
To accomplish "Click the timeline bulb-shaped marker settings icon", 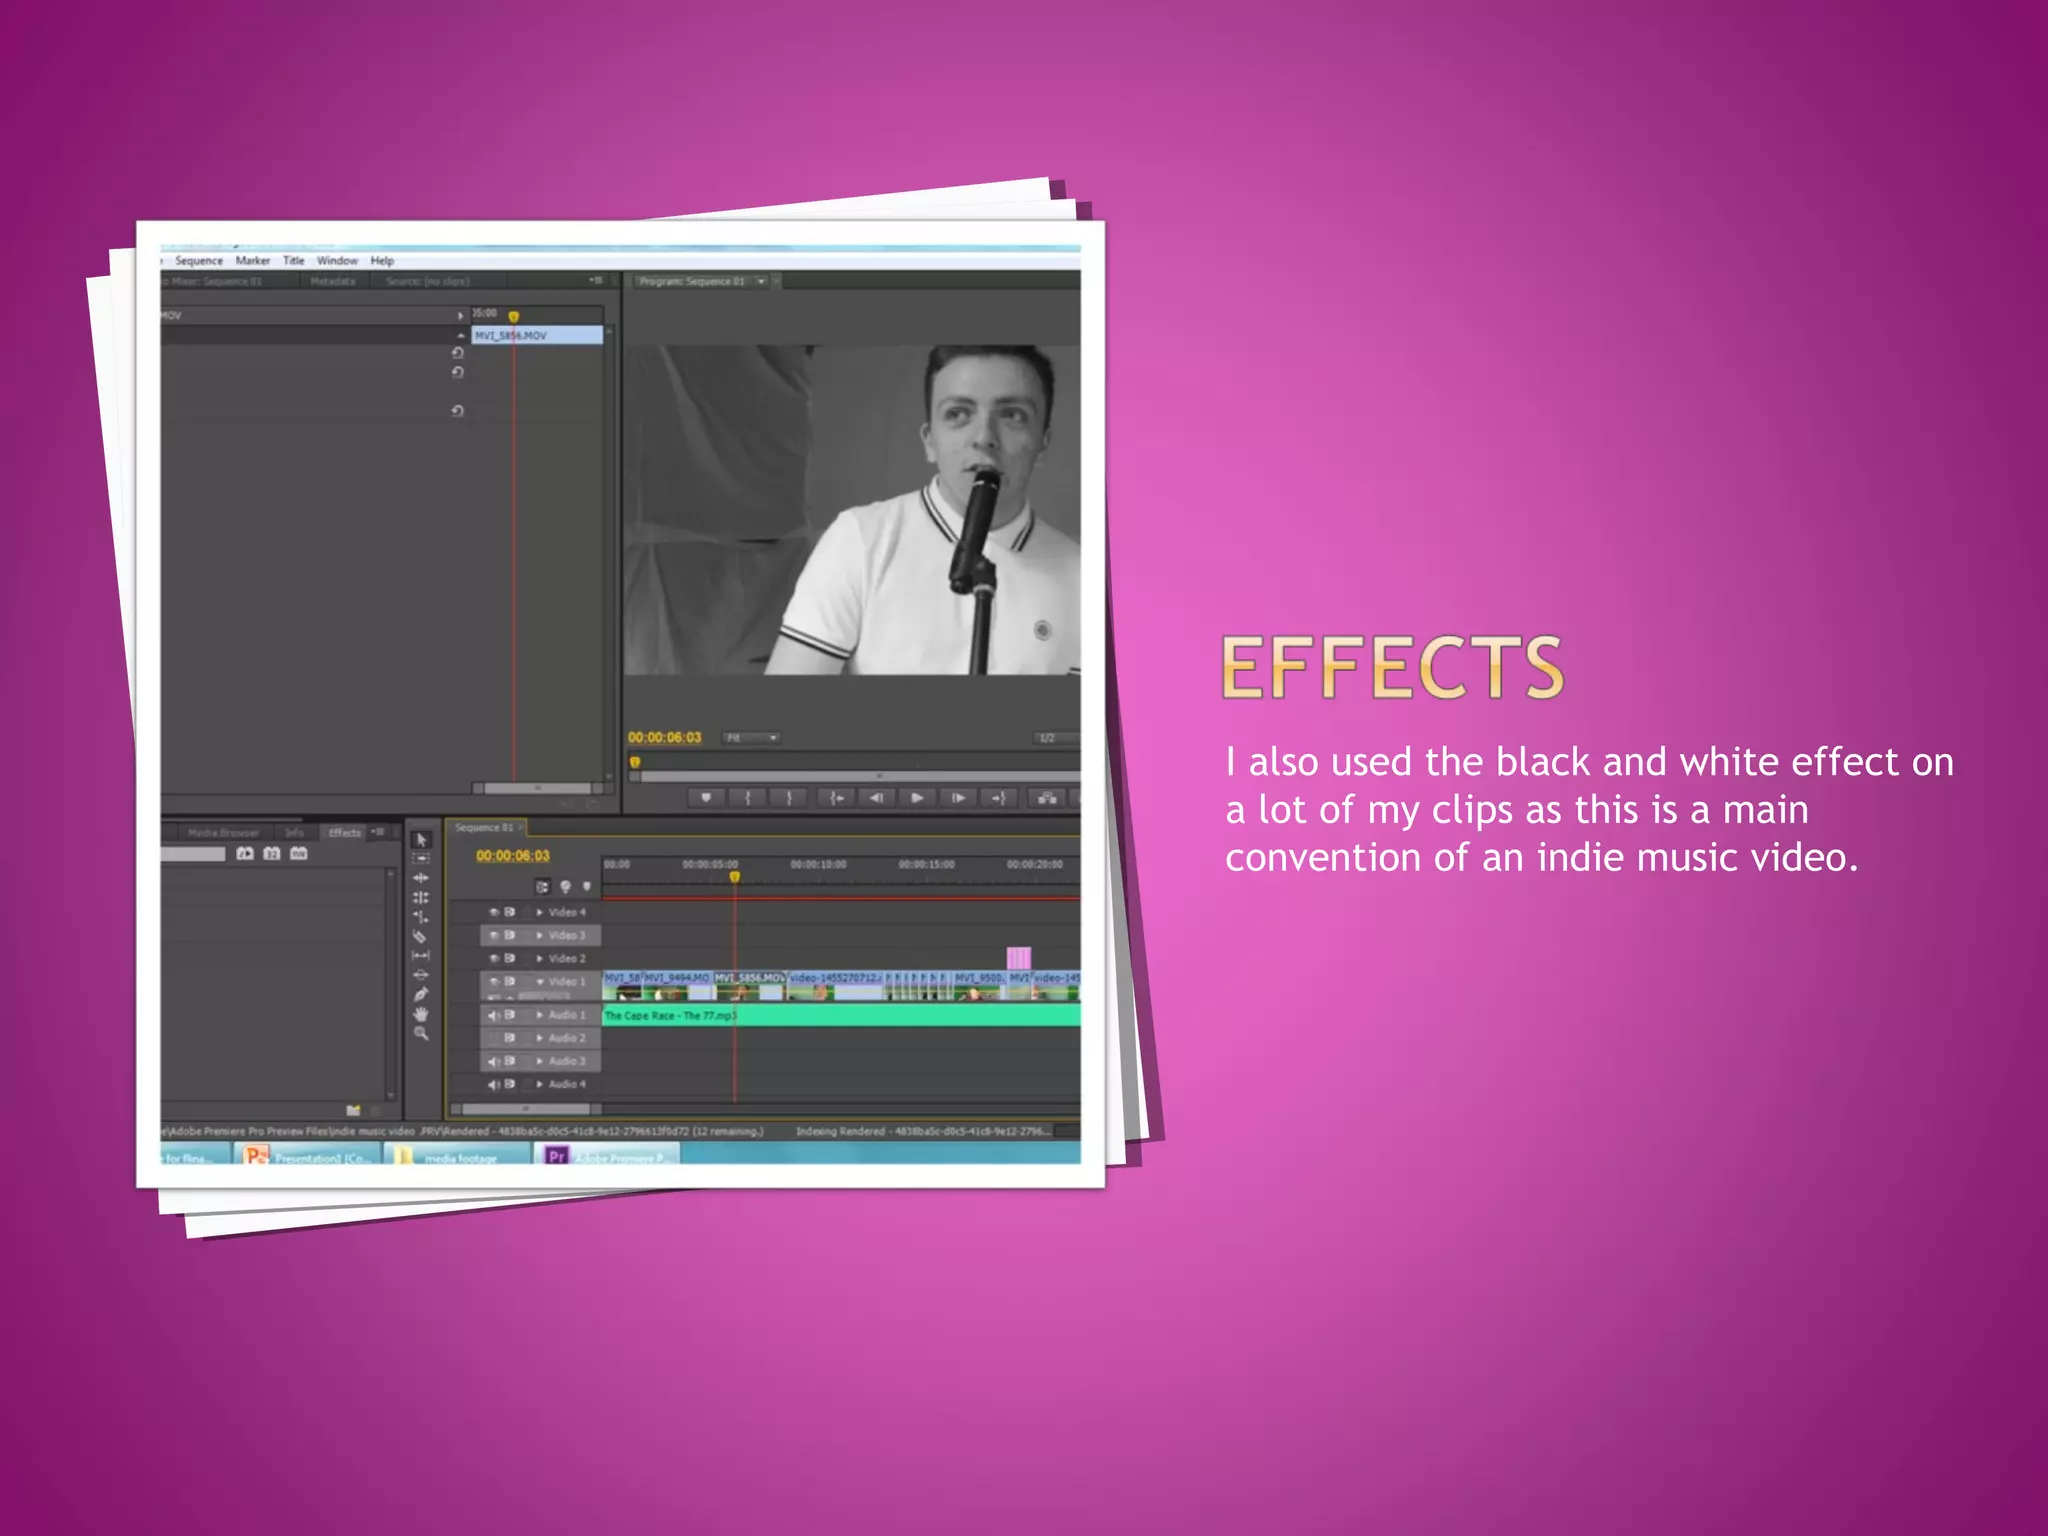I will (x=565, y=887).
